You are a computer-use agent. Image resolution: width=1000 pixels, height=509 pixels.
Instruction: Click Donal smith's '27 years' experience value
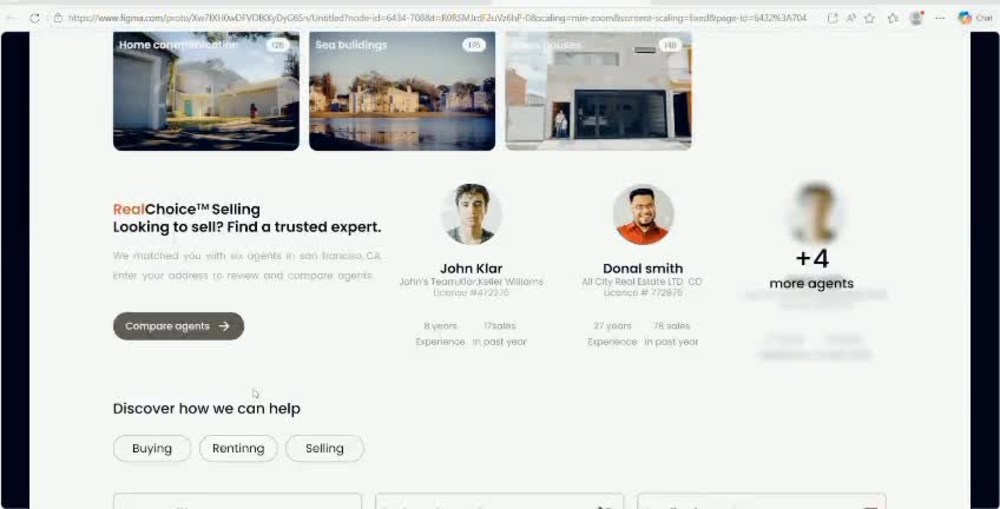point(612,326)
